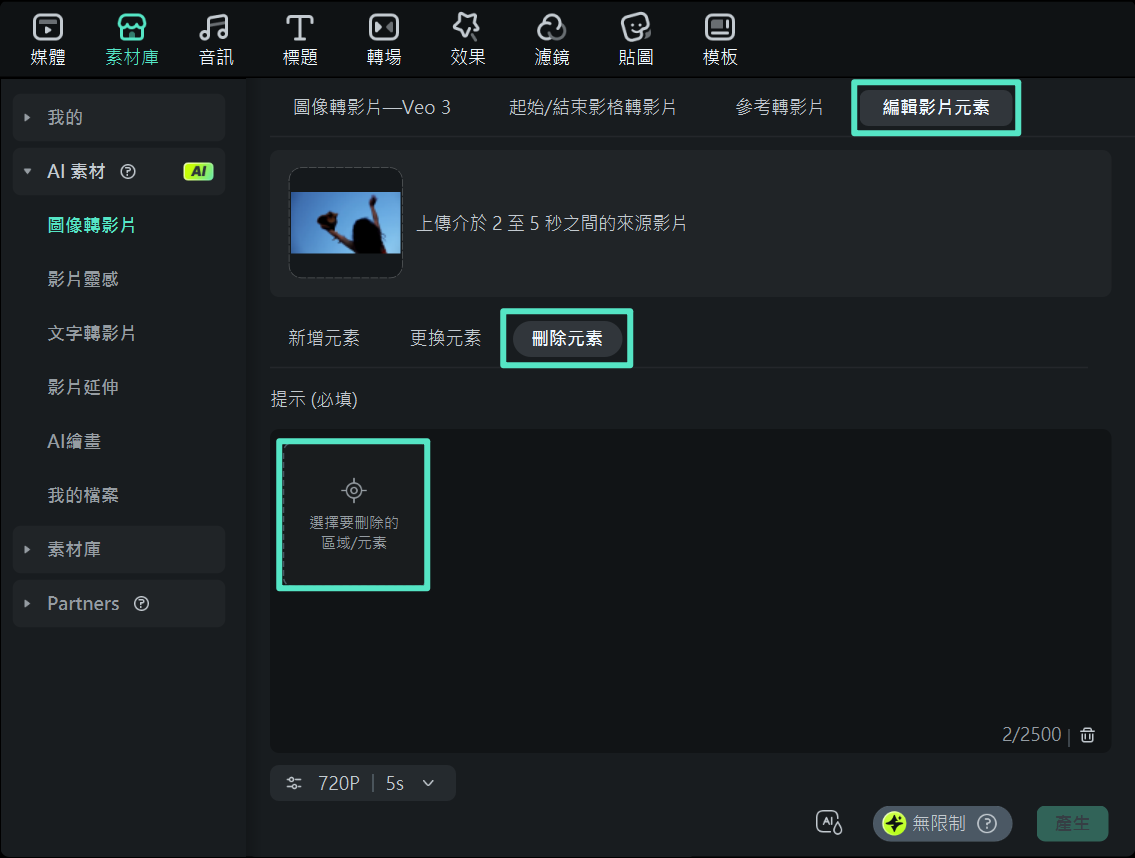Click the 模板 templates icon

coord(719,38)
